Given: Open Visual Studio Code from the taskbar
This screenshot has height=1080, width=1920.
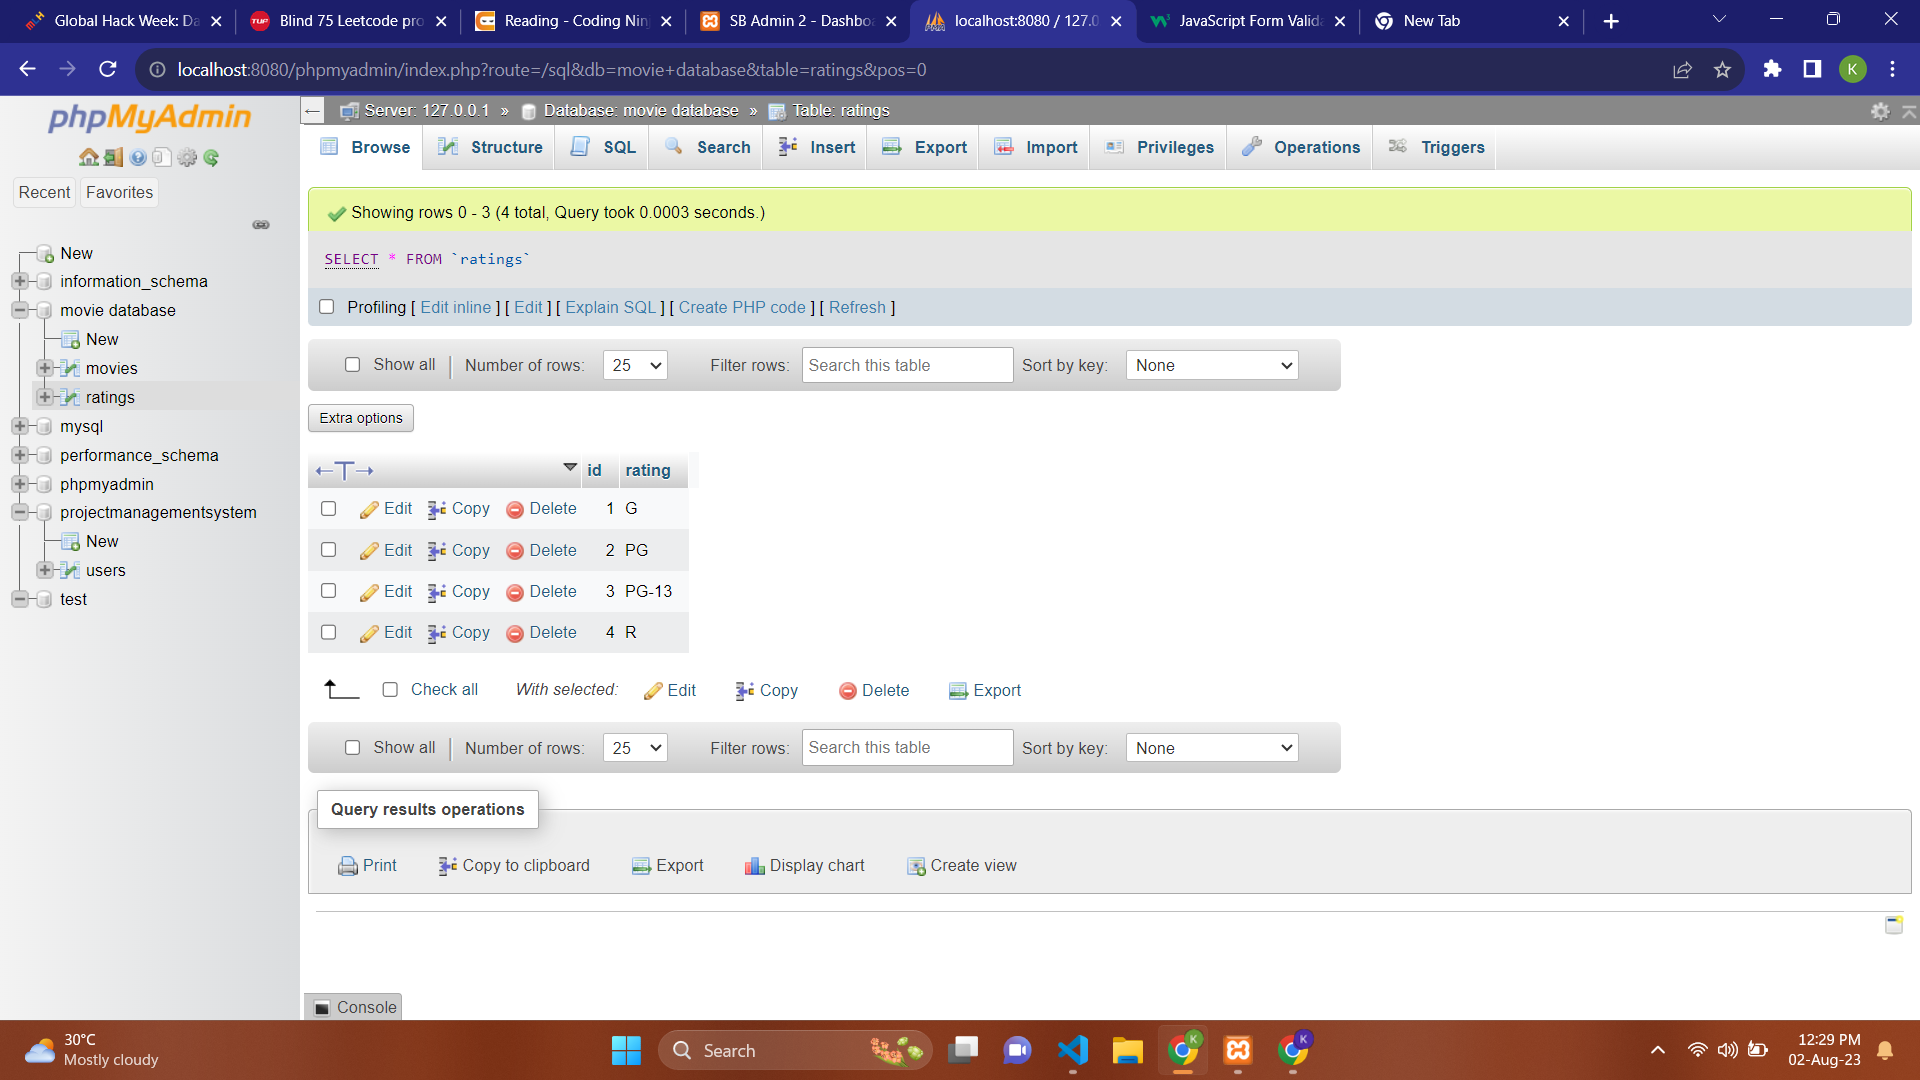Looking at the screenshot, I should point(1072,1050).
